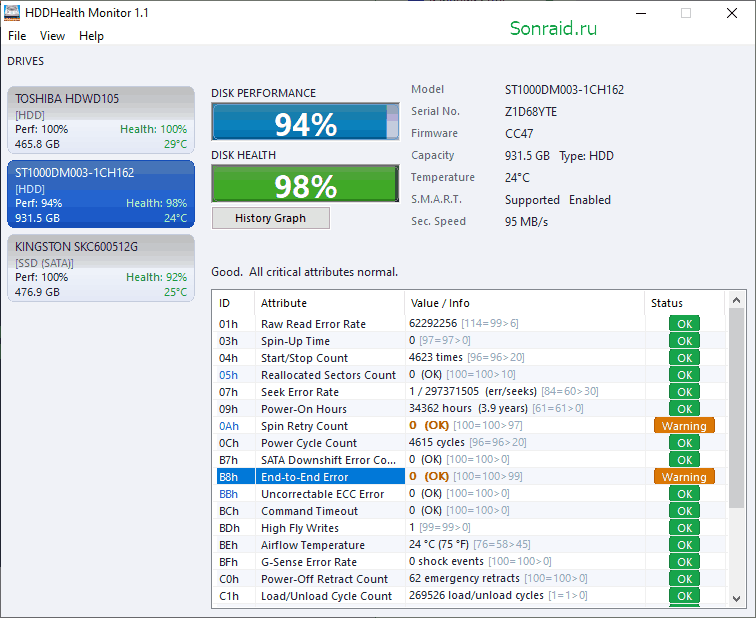This screenshot has height=618, width=756.
Task: Click the B8h ID cell
Action: tap(228, 477)
